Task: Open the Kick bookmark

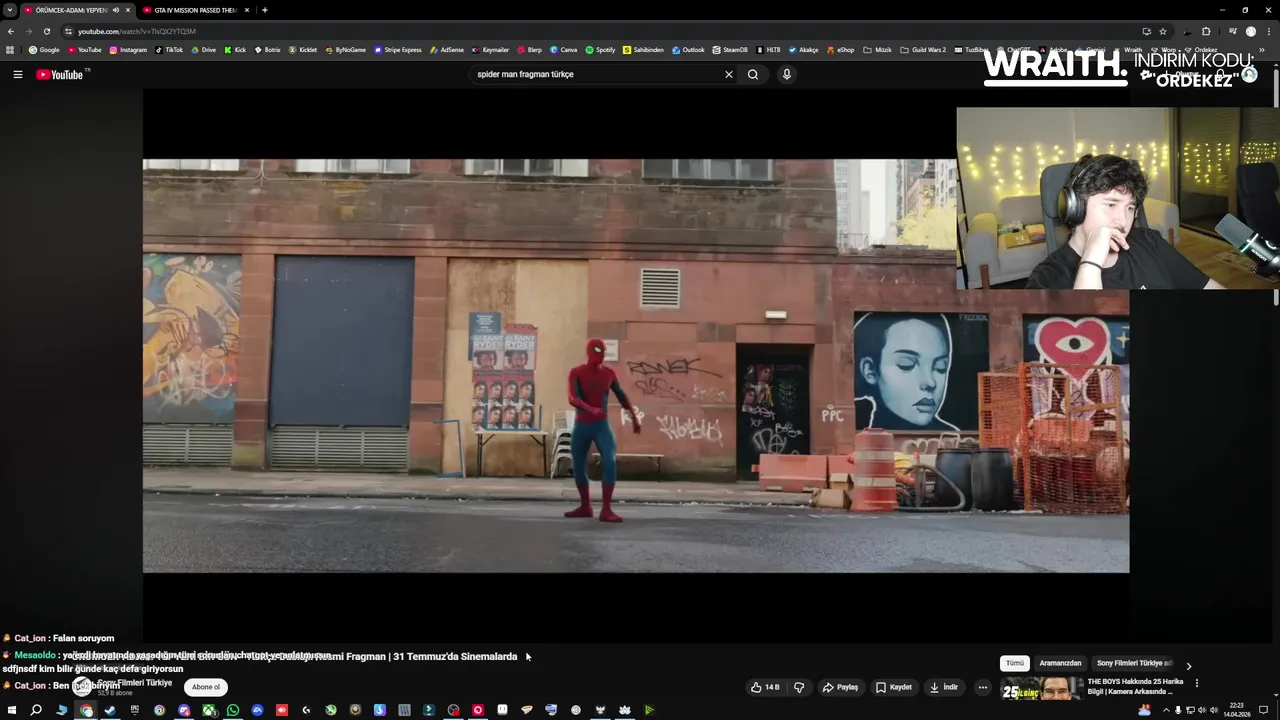Action: (235, 50)
